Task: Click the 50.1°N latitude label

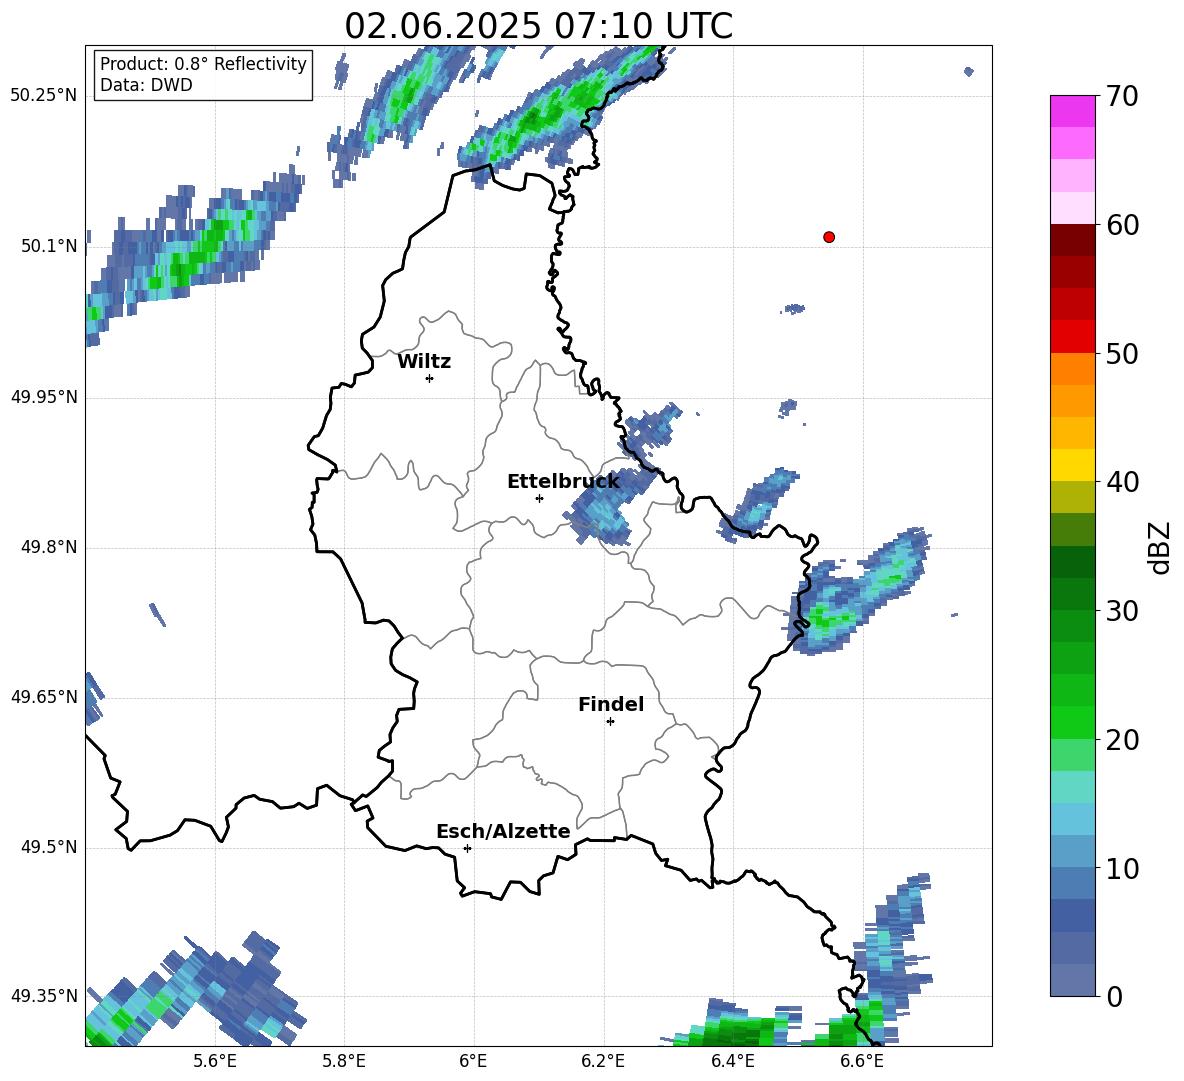Action: 49,246
